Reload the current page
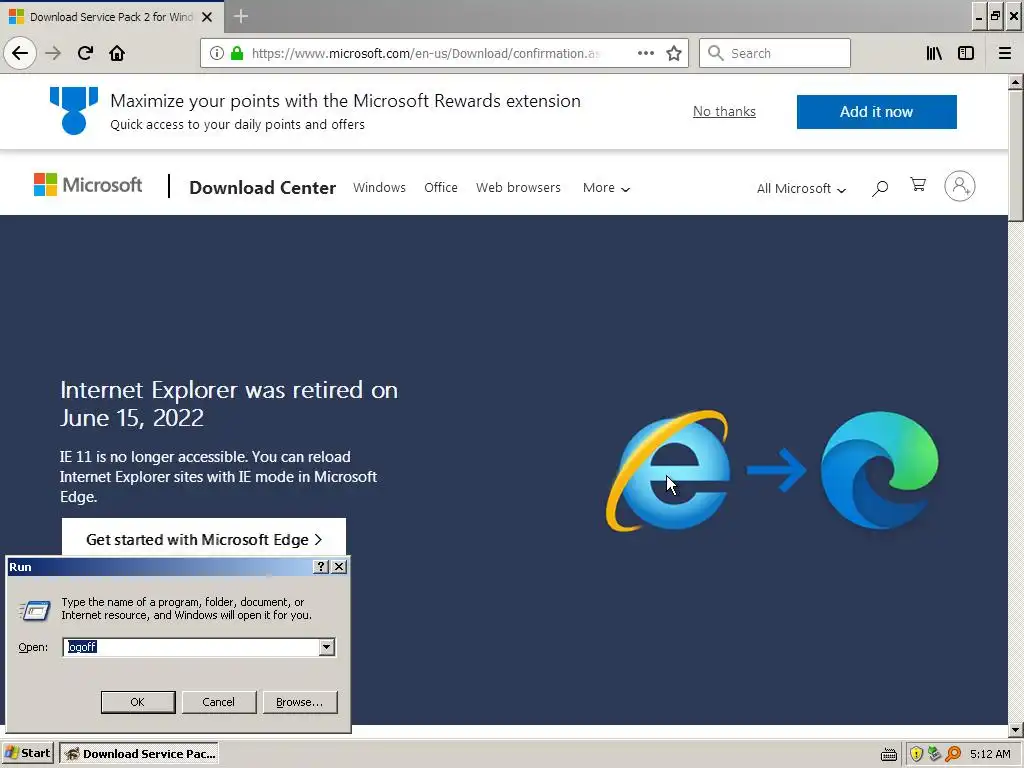The image size is (1024, 768). point(85,53)
